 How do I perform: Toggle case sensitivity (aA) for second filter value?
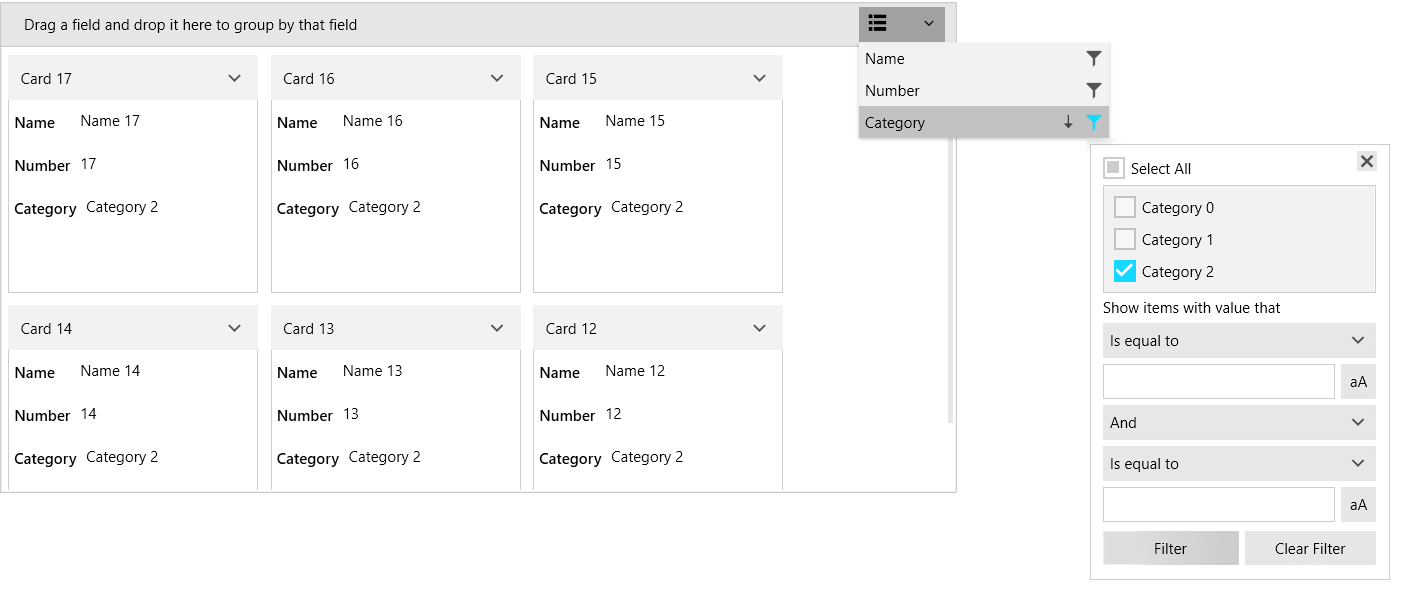point(1358,504)
